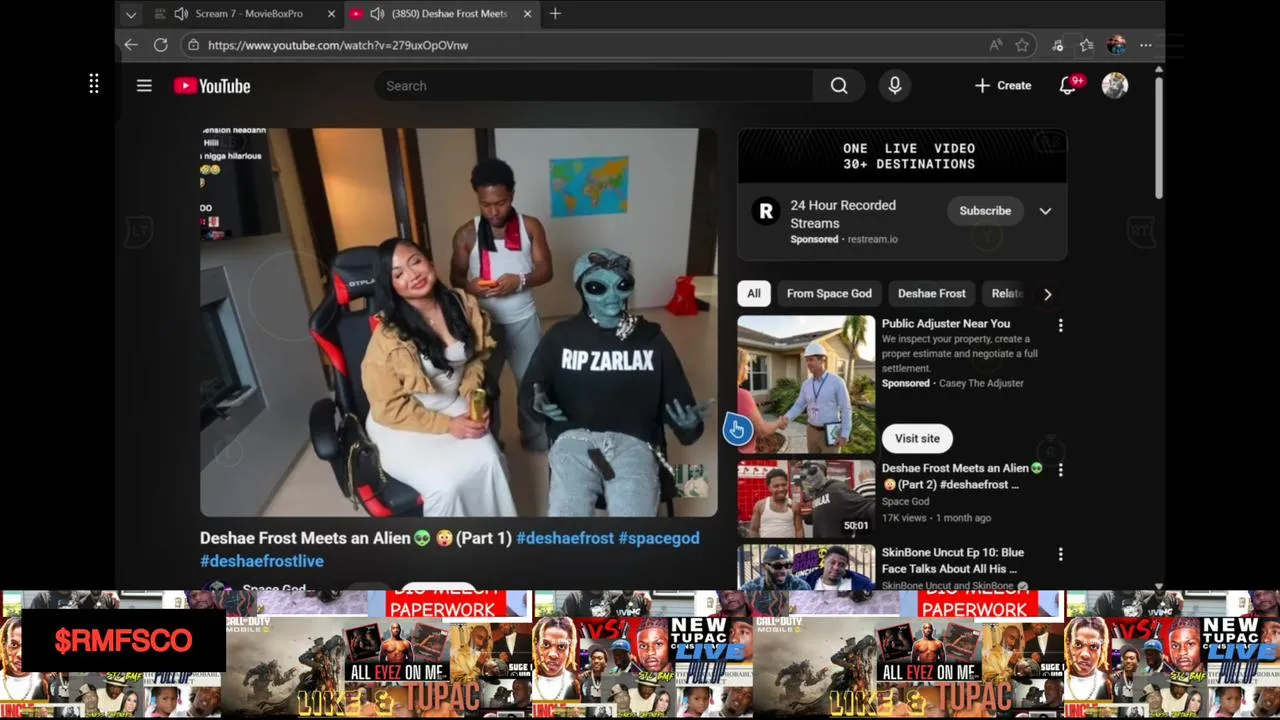The height and width of the screenshot is (720, 1280).
Task: Mute the Scream 7 tab speaker icon
Action: click(181, 14)
